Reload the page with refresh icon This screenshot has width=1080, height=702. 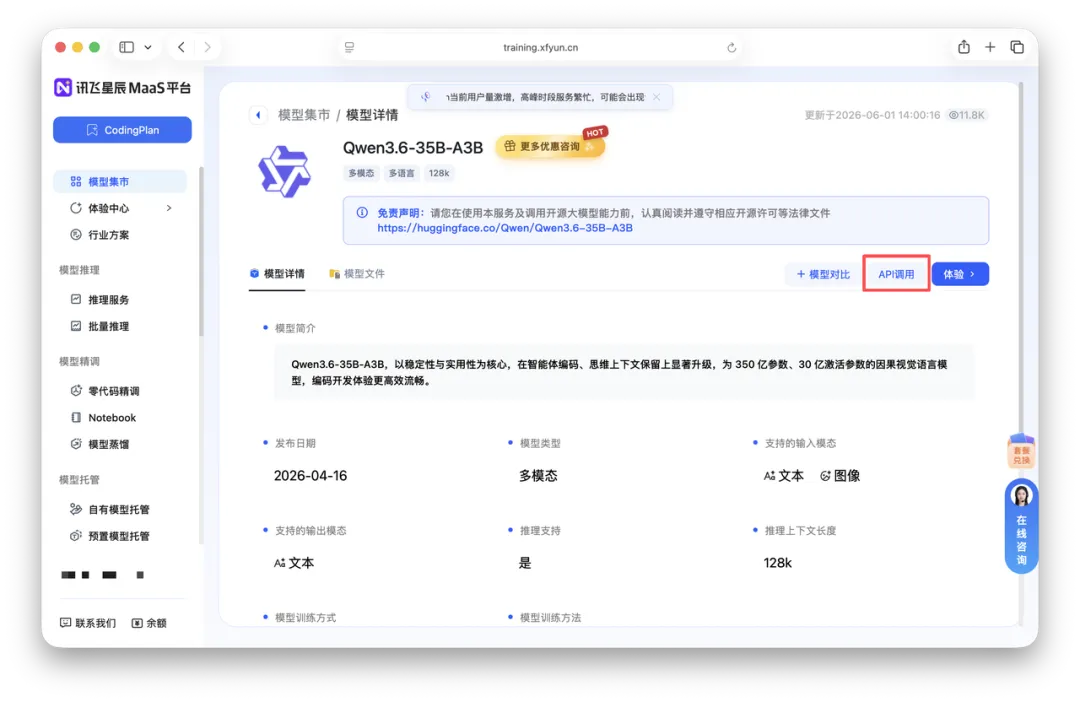(x=731, y=48)
